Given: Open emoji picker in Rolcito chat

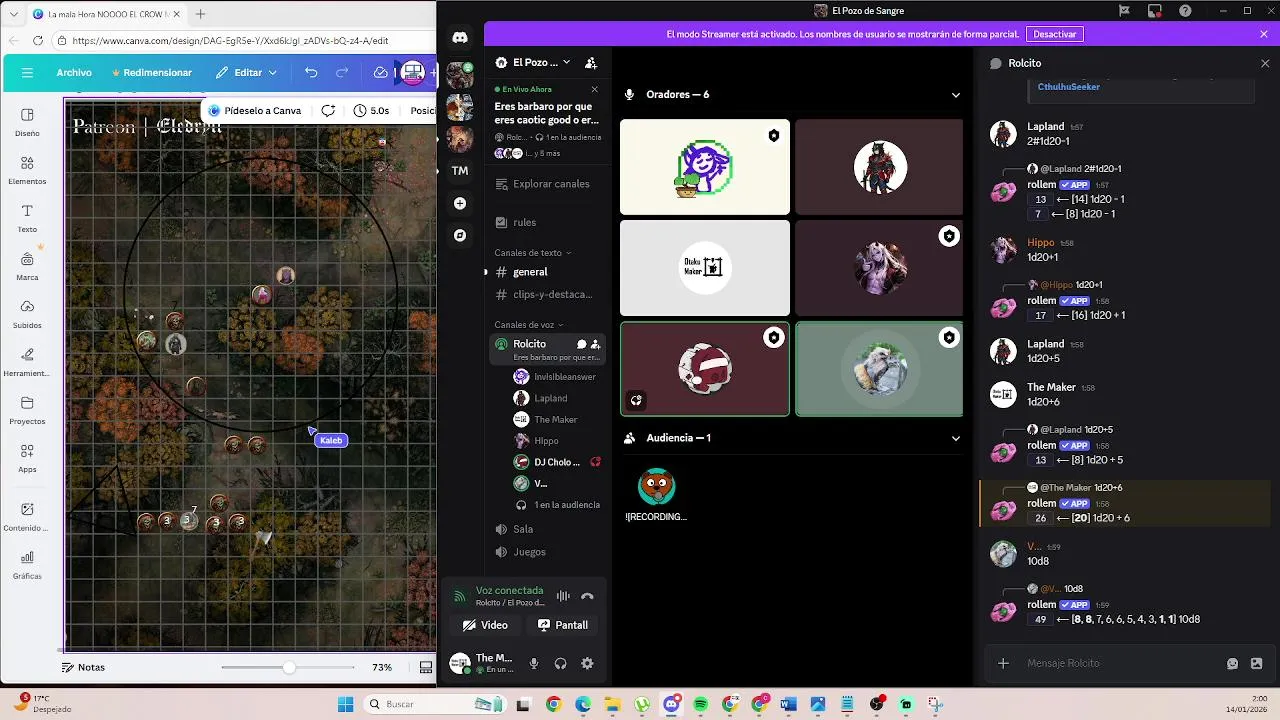Looking at the screenshot, I should [1232, 663].
